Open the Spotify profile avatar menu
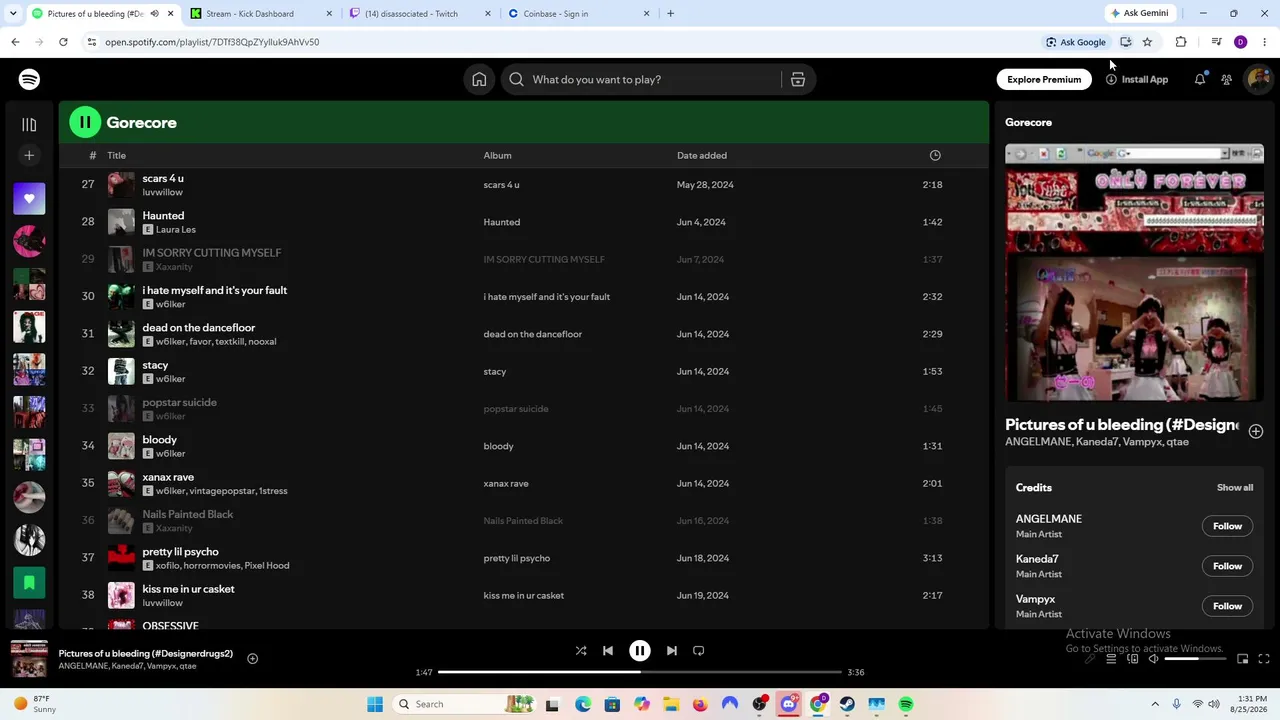 coord(1257,79)
